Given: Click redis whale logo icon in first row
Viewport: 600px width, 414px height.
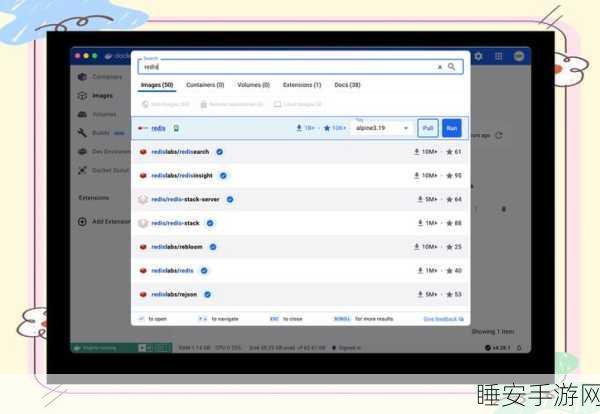Looking at the screenshot, I should (143, 128).
